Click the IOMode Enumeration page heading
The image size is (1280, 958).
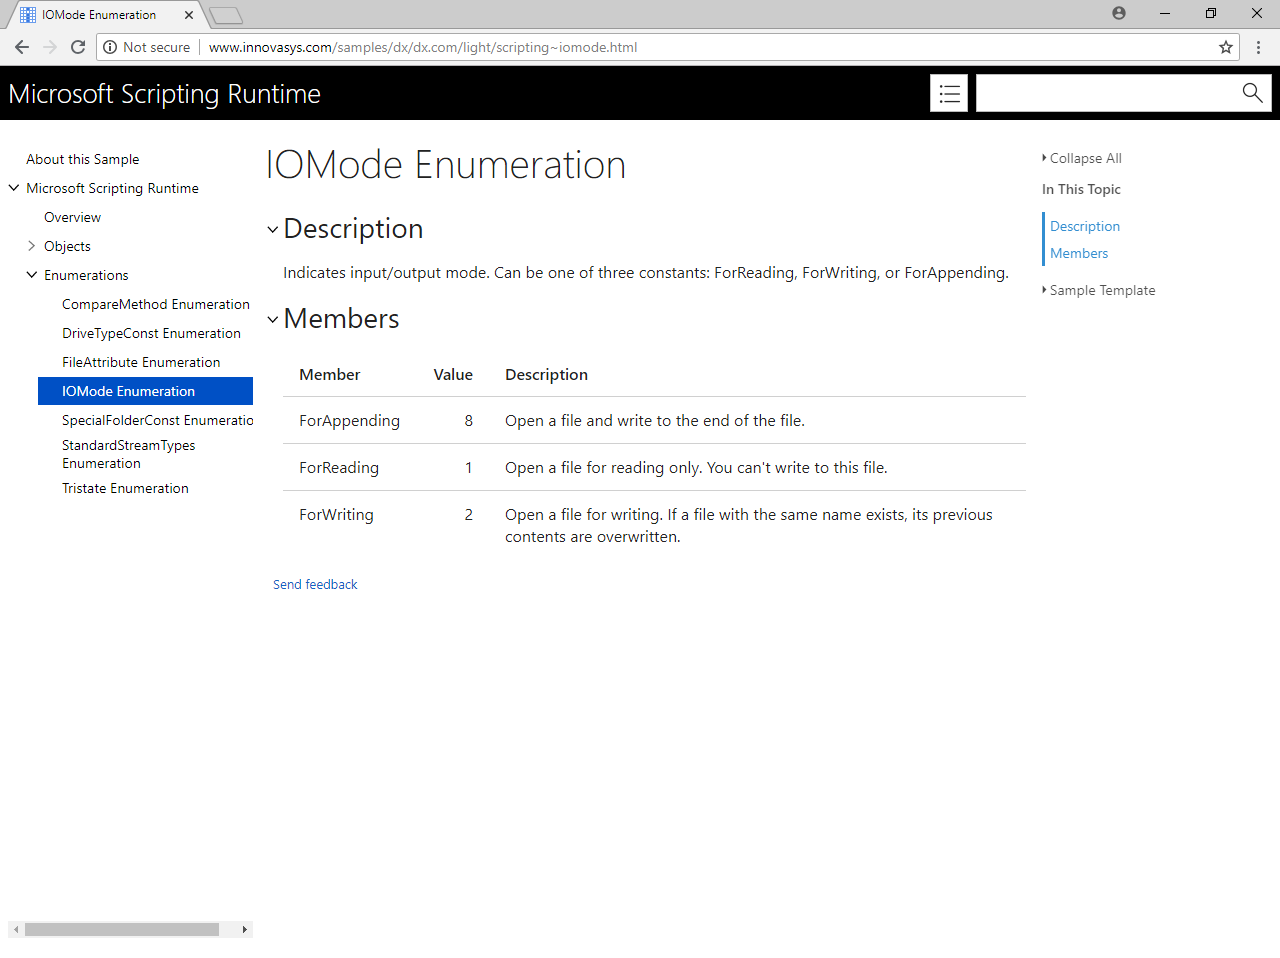446,165
